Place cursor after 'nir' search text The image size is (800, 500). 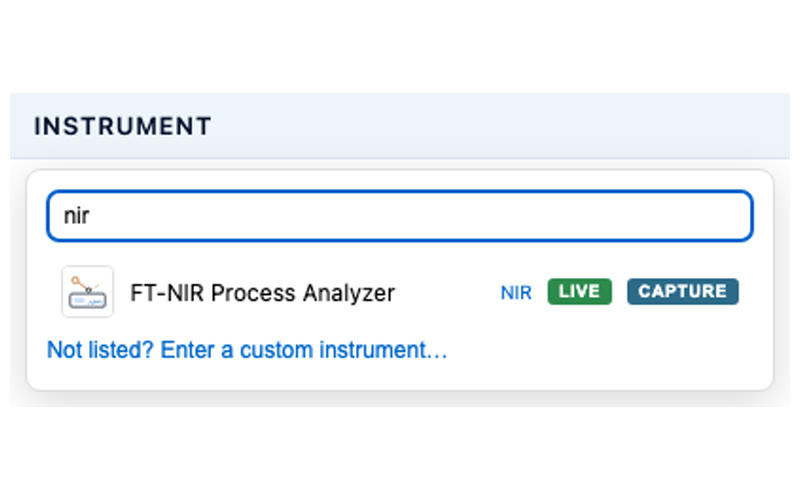tap(91, 215)
